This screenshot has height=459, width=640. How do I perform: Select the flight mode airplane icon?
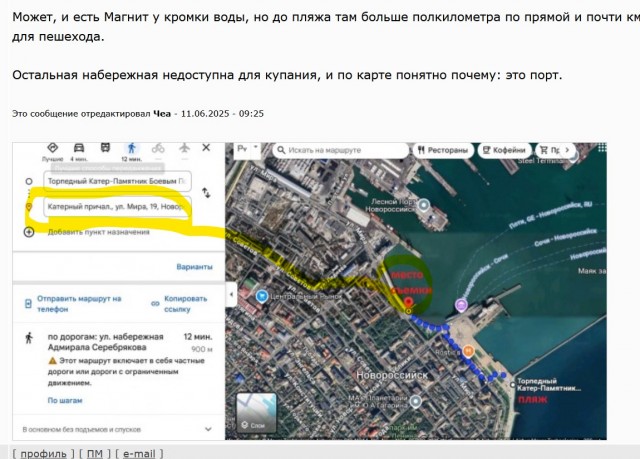coord(184,148)
